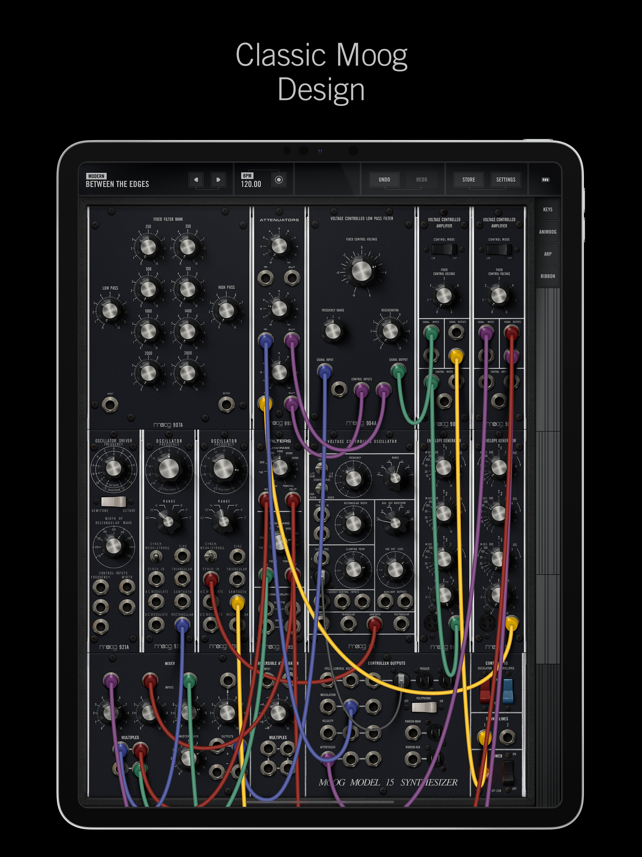The height and width of the screenshot is (857, 642).
Task: Flip the Semitone/Octave switch on Oscillator Driver
Action: [113, 502]
